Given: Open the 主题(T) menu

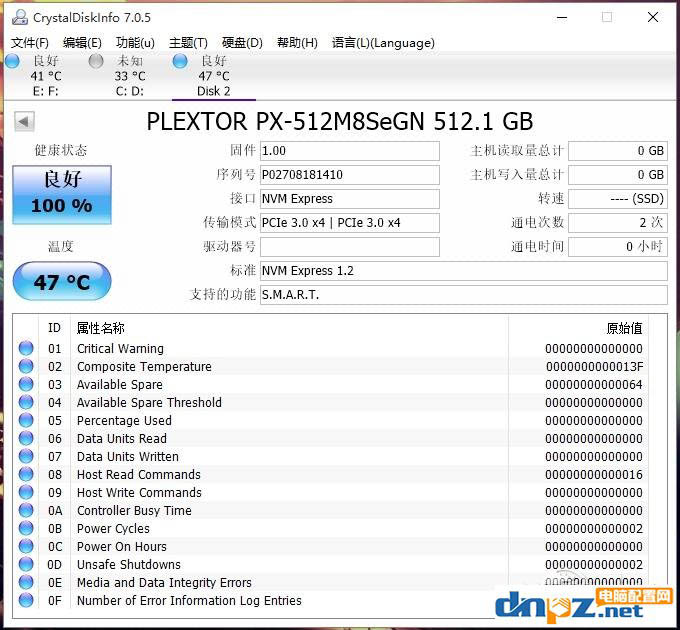Looking at the screenshot, I should click(x=188, y=42).
